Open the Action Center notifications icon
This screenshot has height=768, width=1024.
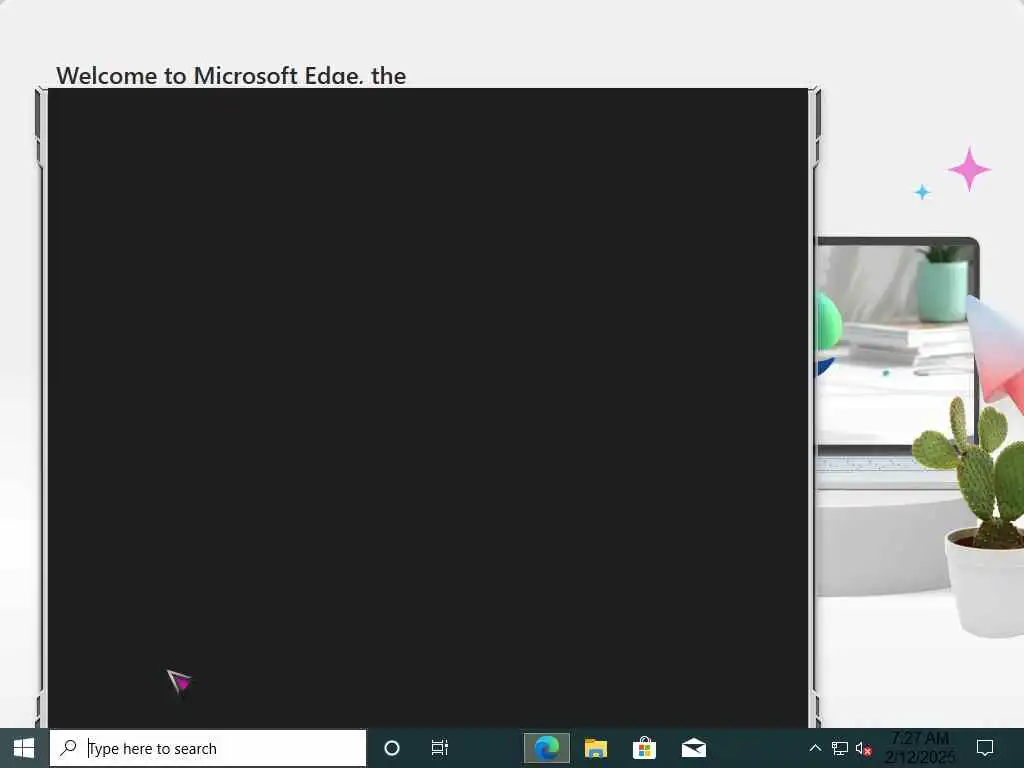985,748
